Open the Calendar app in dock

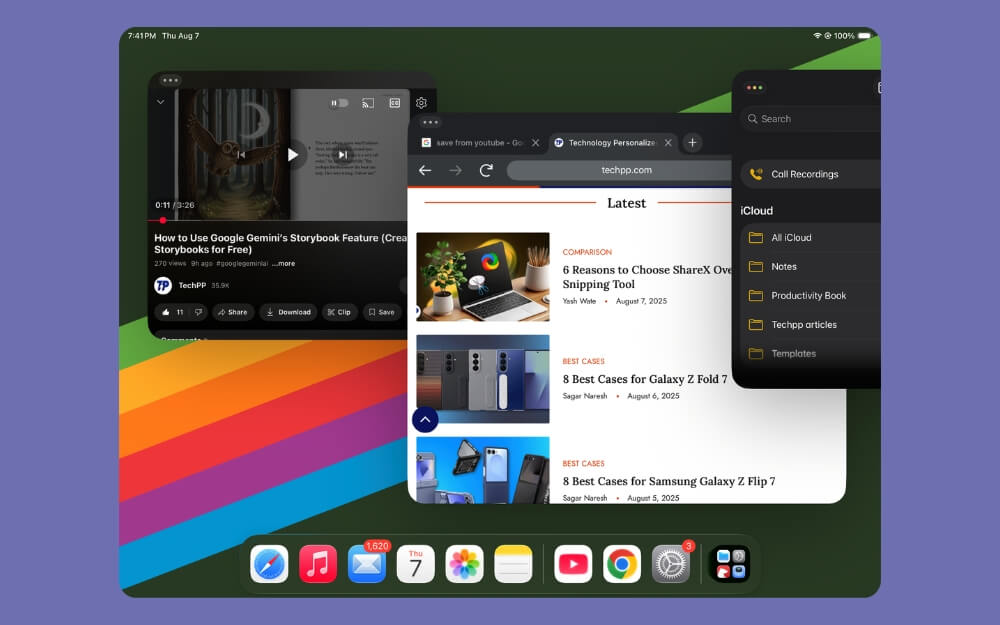416,564
